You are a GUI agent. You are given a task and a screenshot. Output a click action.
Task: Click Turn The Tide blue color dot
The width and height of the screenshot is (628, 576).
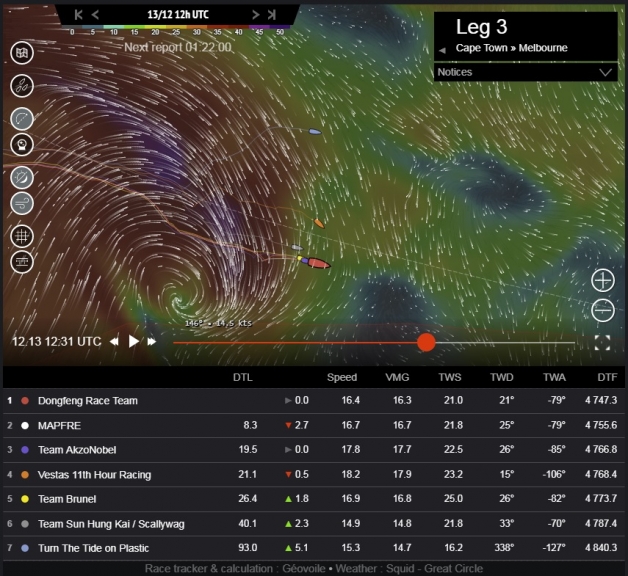[25, 548]
